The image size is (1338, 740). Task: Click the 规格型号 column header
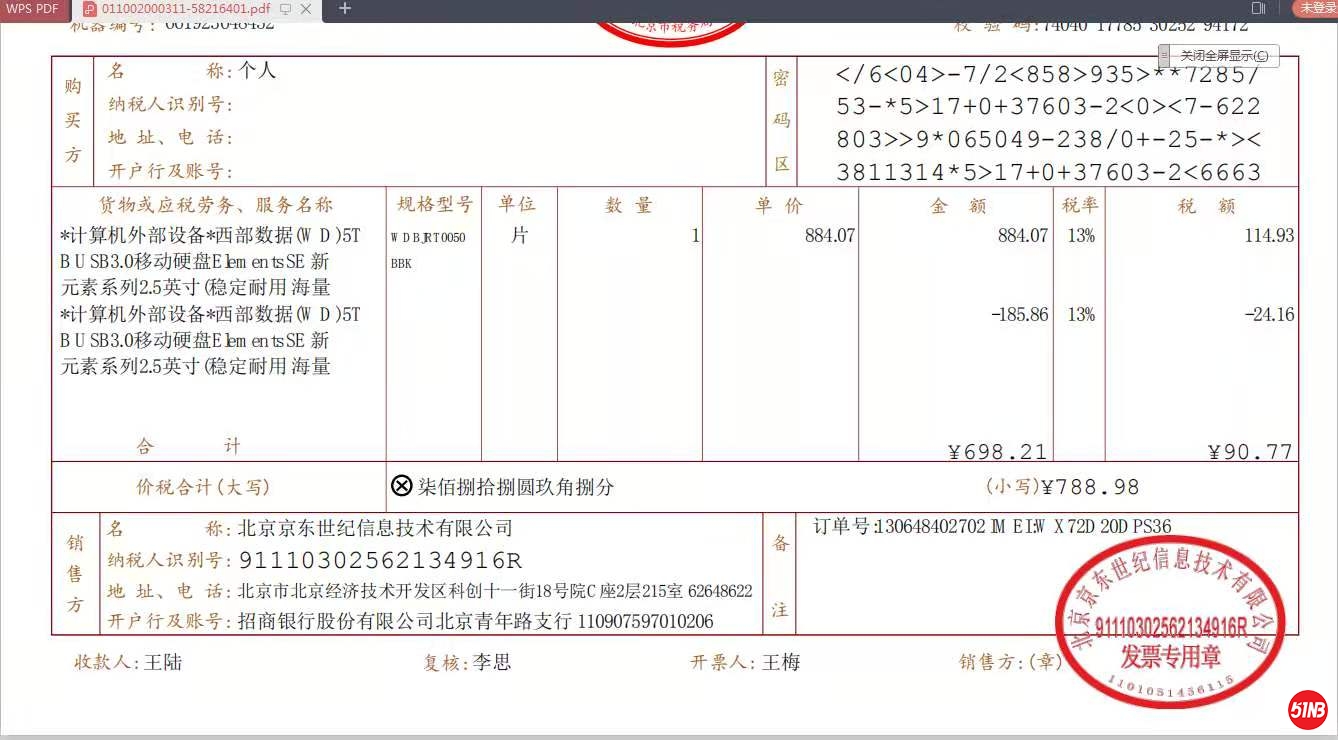click(x=435, y=204)
